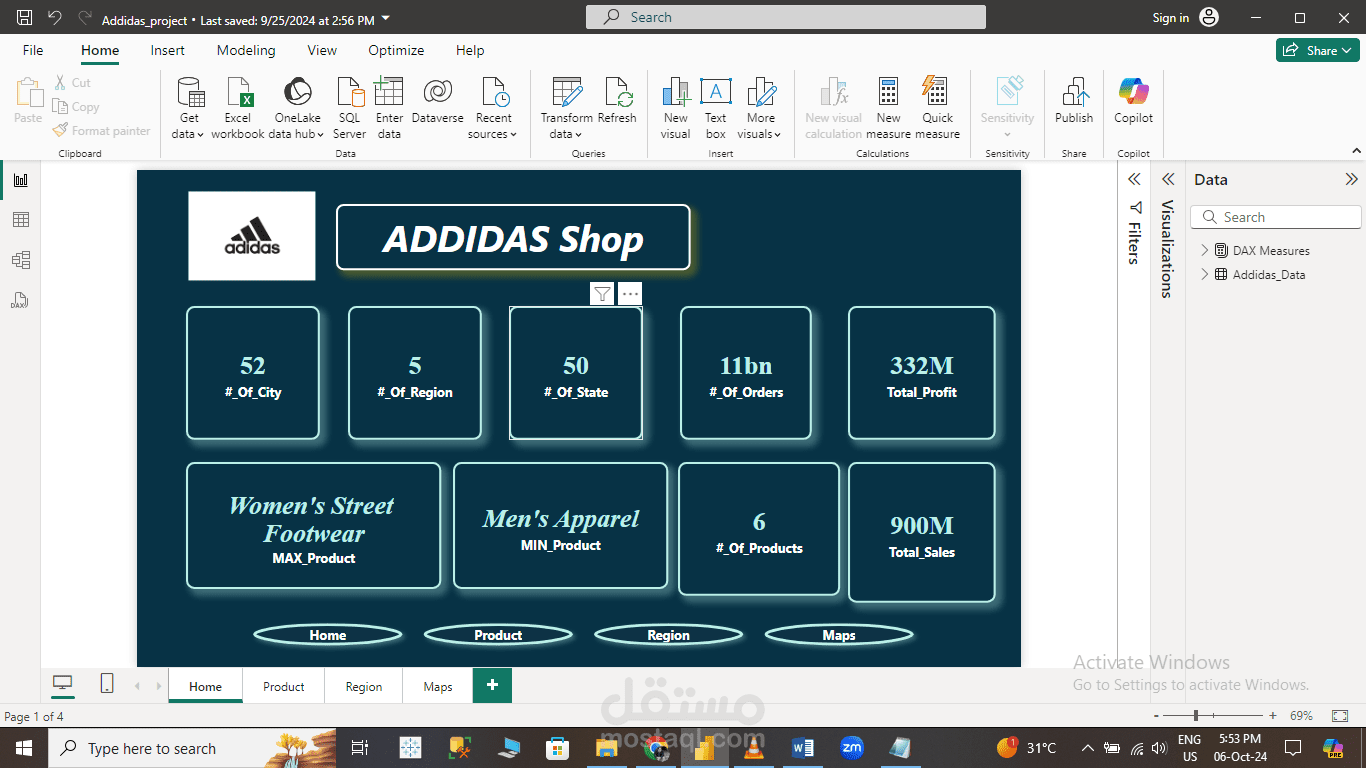This screenshot has height=768, width=1366.
Task: Click the Home oval button on the dashboard
Action: (328, 634)
